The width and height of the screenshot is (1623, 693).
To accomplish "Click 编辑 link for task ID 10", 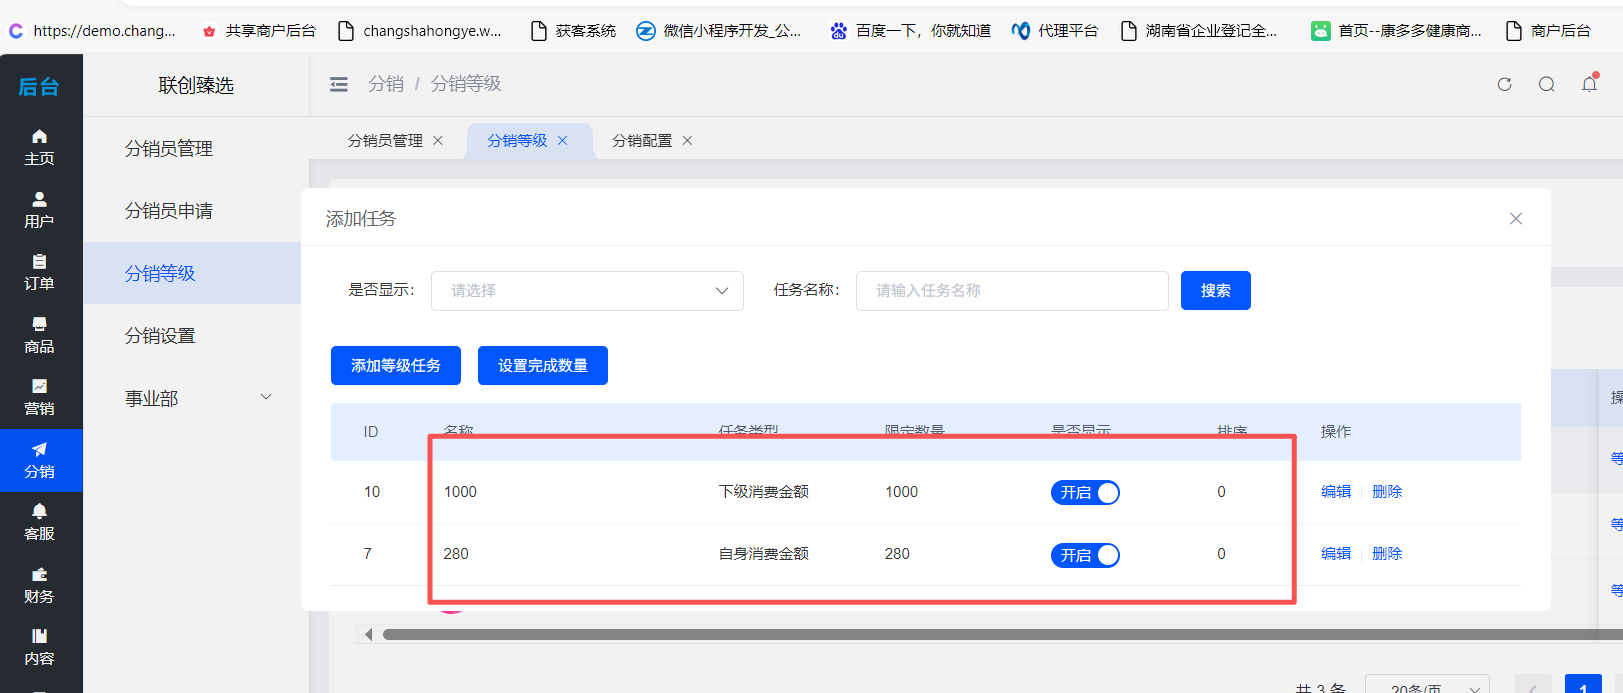I will [x=1335, y=492].
